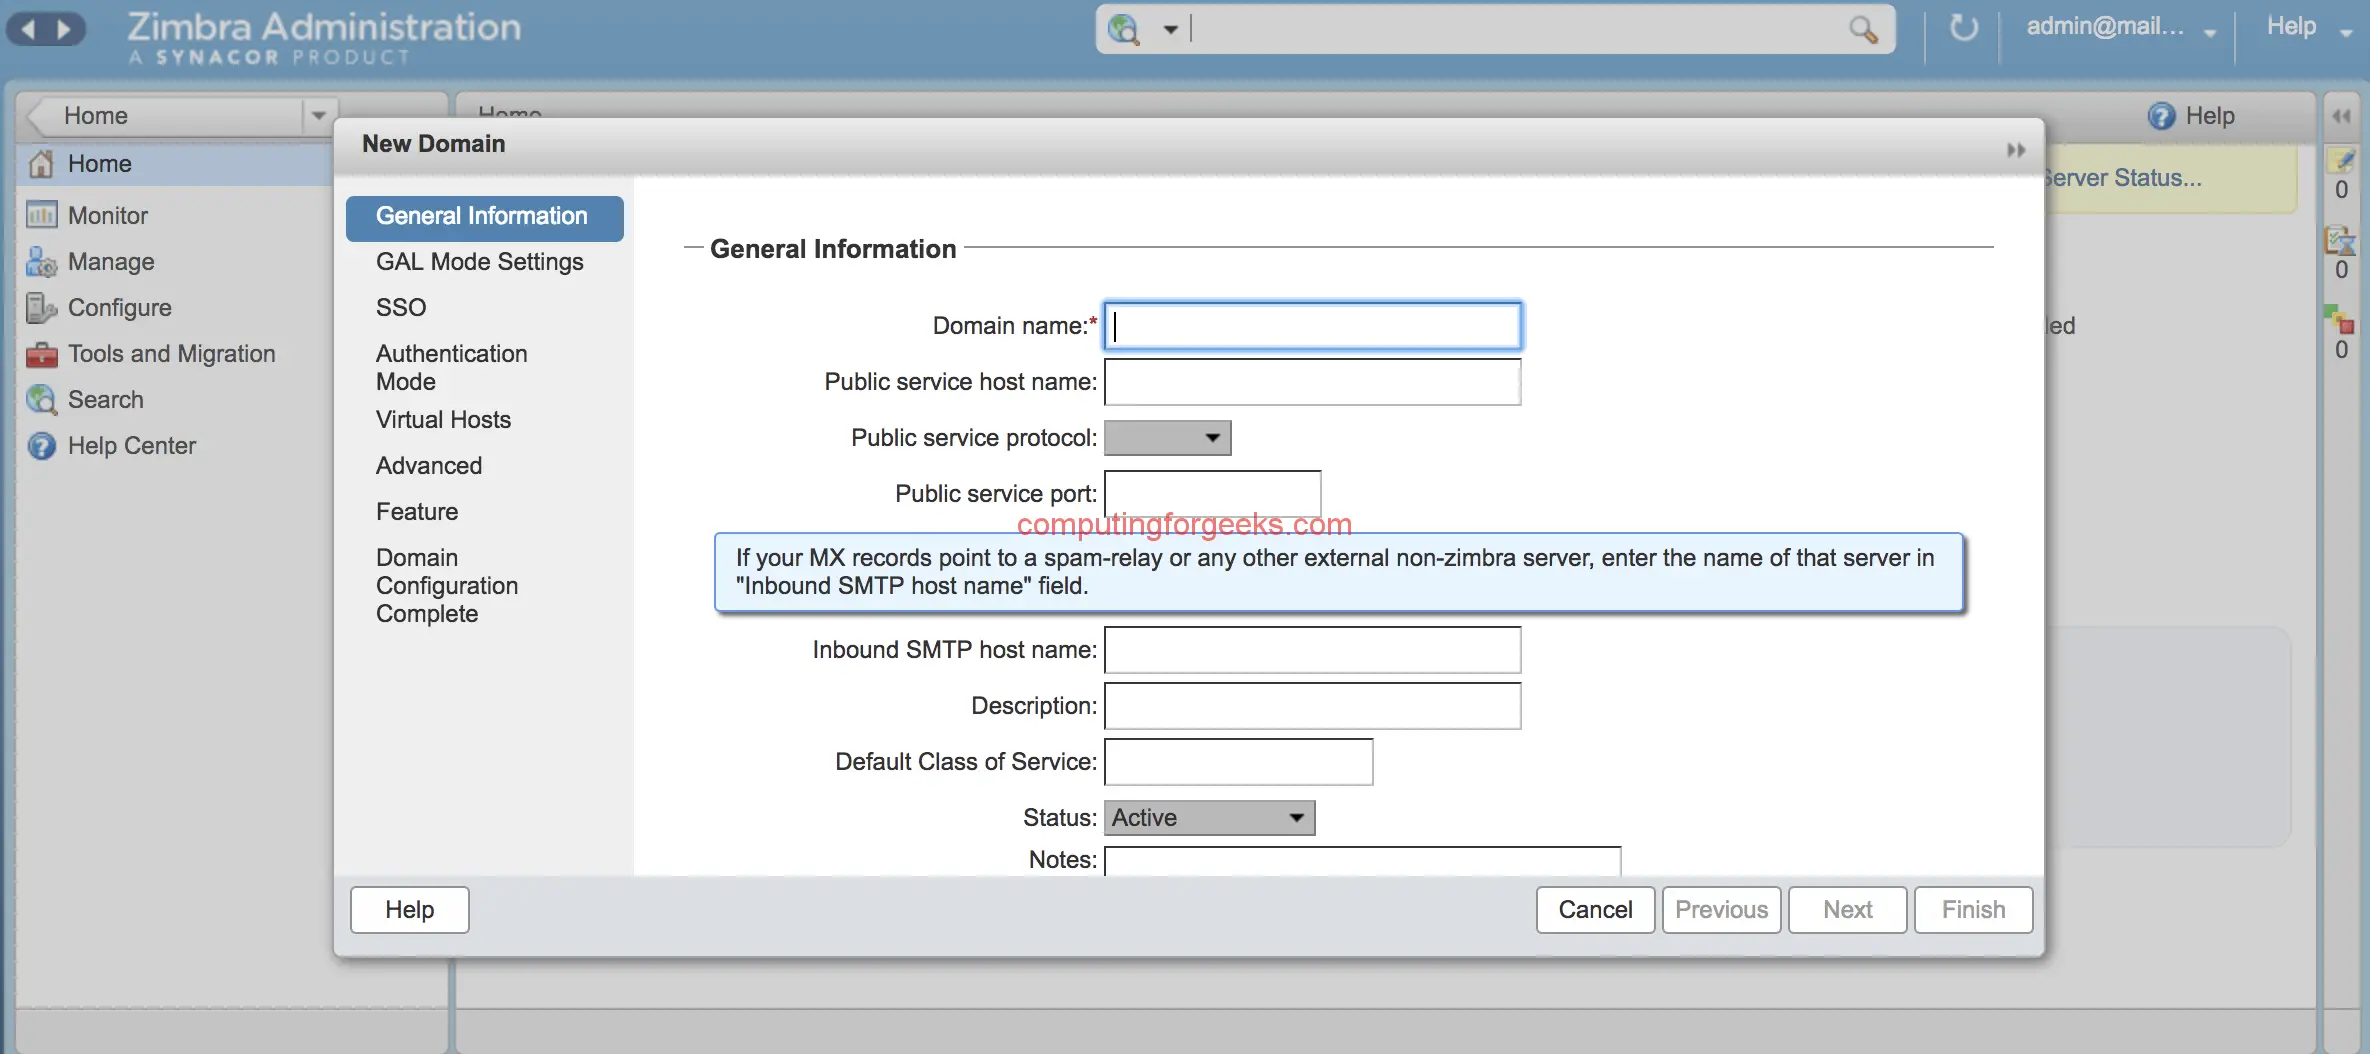
Task: Select Monitor in the navigation tree
Action: click(108, 215)
